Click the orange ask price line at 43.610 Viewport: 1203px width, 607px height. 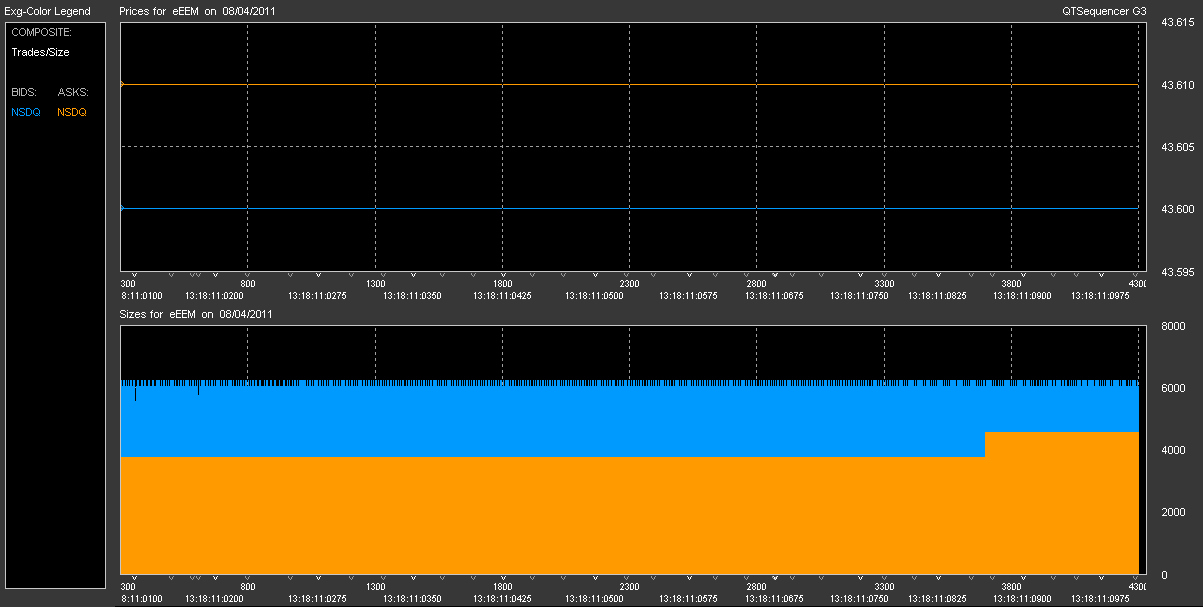(629, 85)
